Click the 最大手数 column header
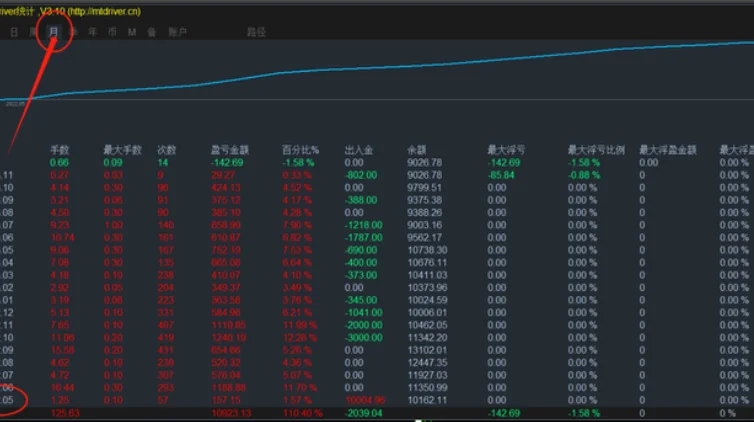 coord(123,150)
